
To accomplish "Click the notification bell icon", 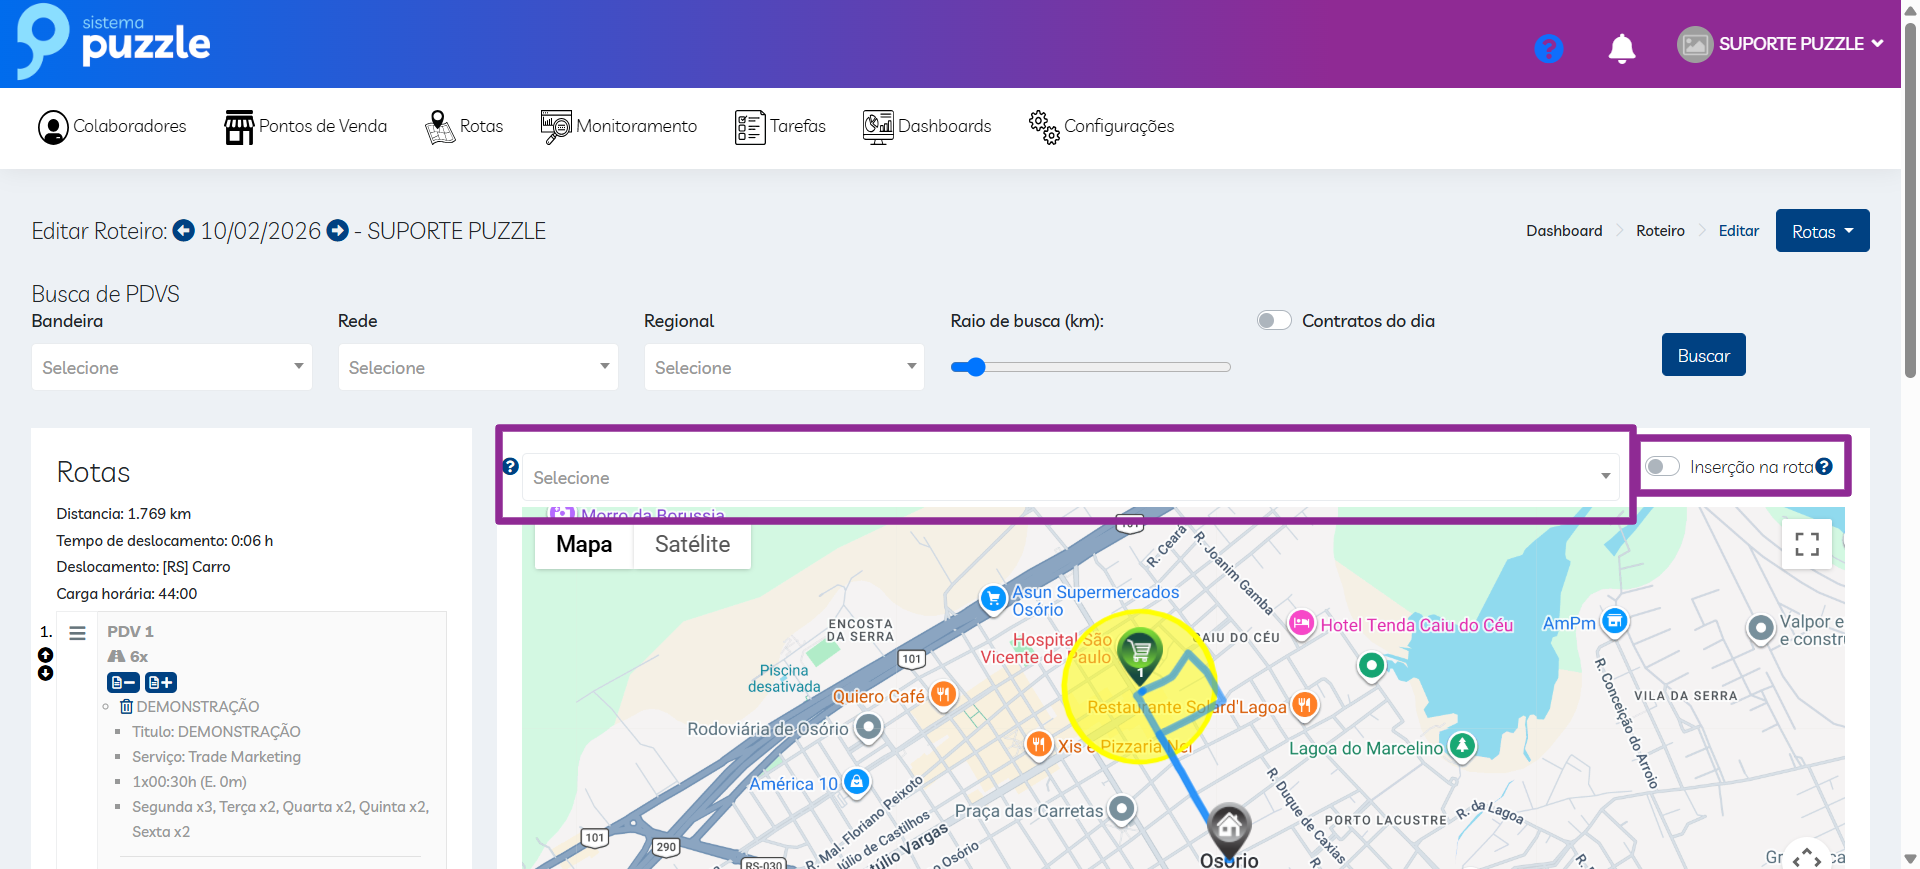I will coord(1621,48).
